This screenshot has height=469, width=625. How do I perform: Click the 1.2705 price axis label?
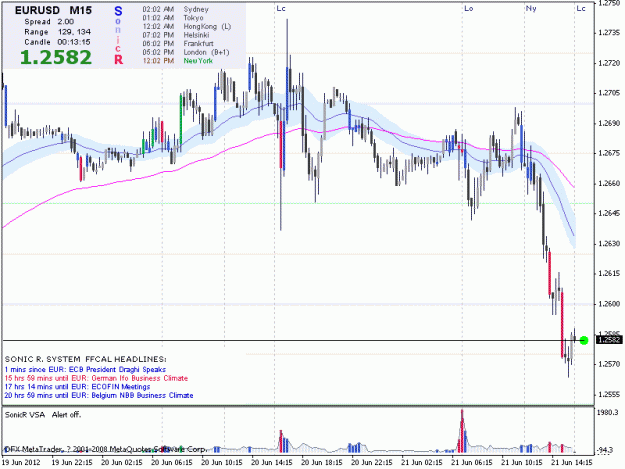[609, 93]
